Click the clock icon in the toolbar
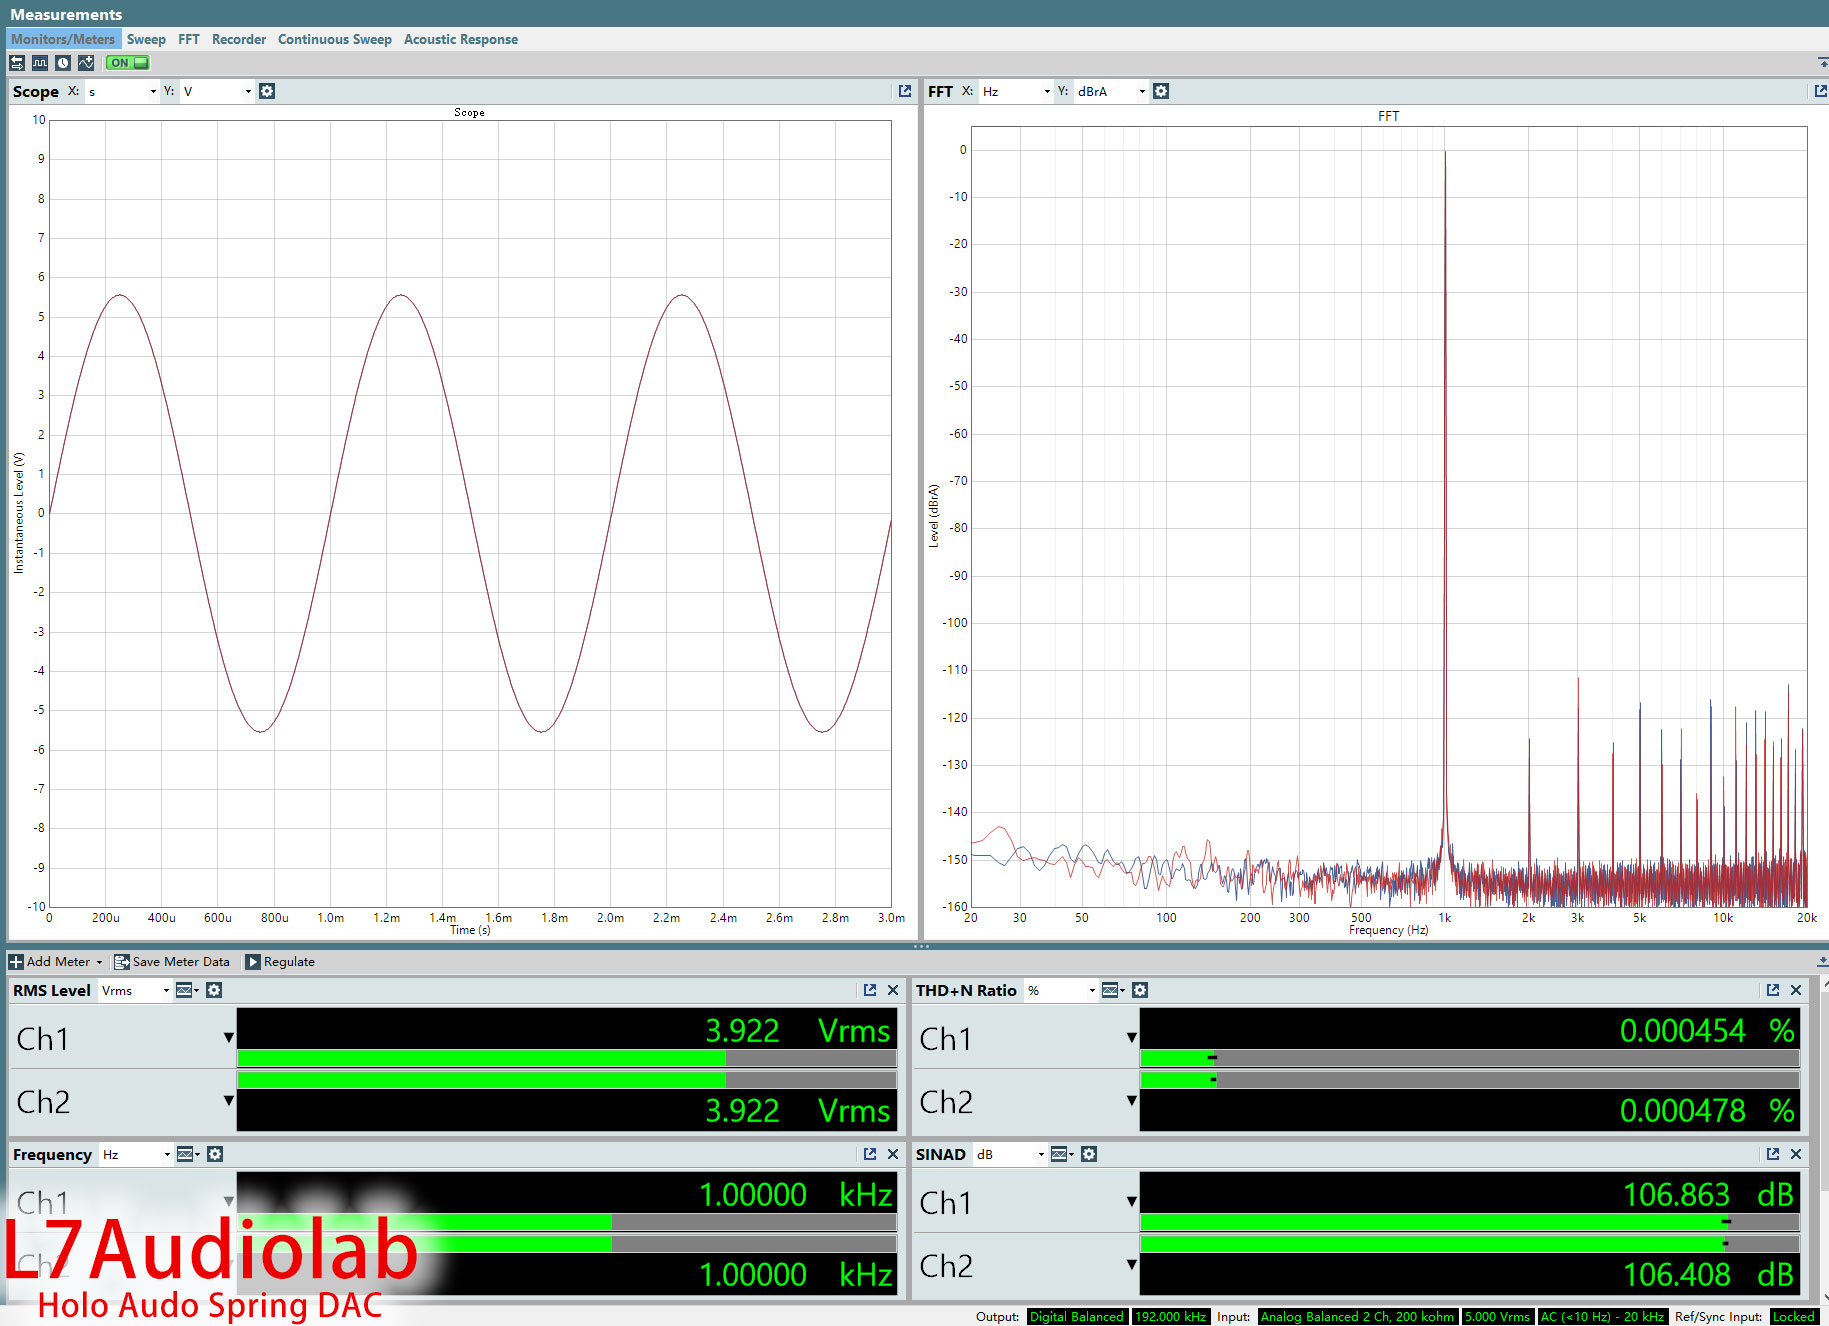 point(63,63)
